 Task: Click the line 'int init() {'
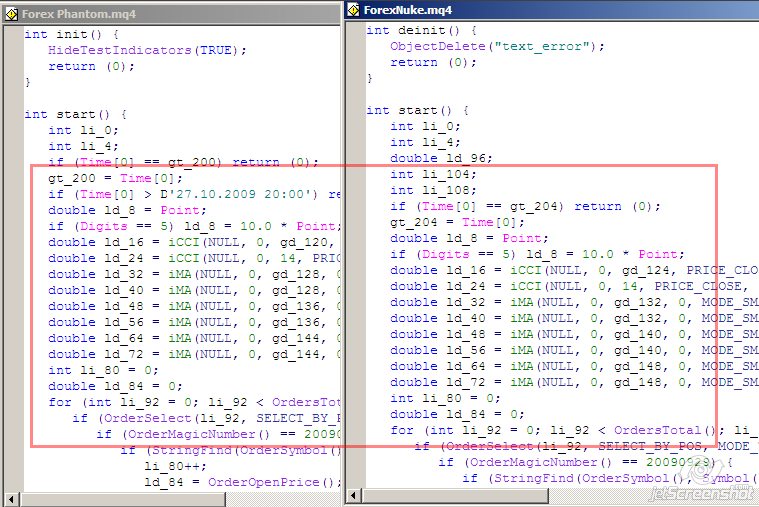72,34
